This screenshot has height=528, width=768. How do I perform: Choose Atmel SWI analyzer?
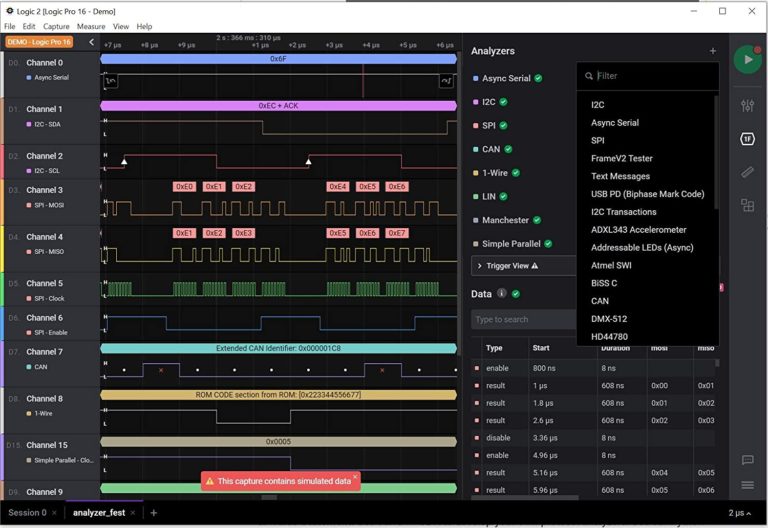click(611, 265)
